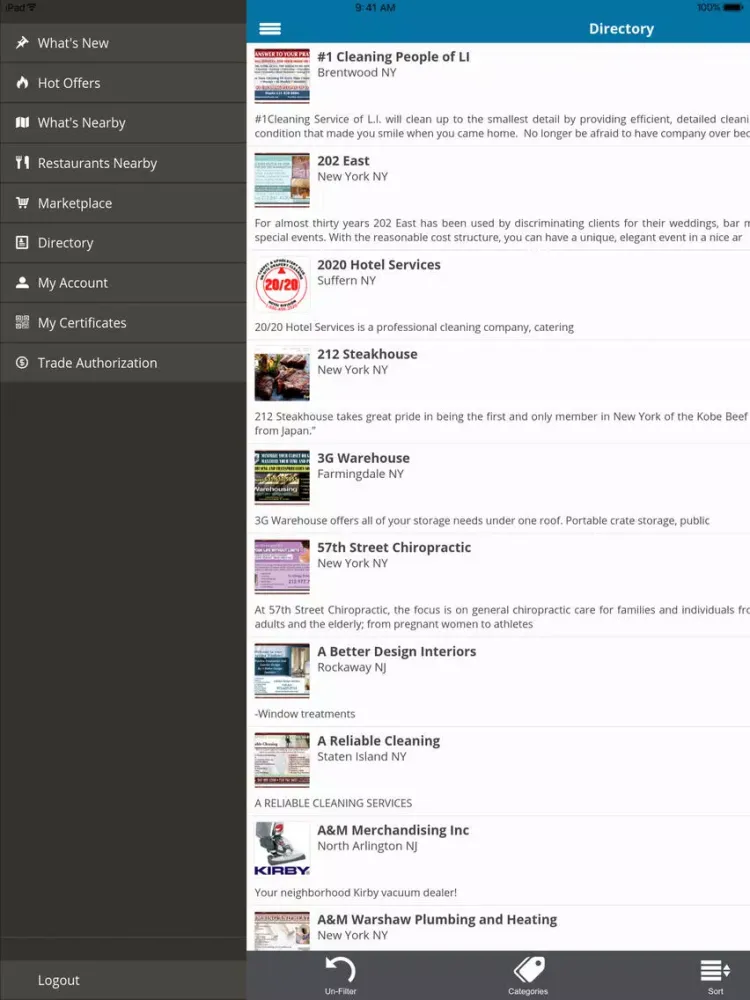Open Trade Authorization menu entry

tap(123, 363)
